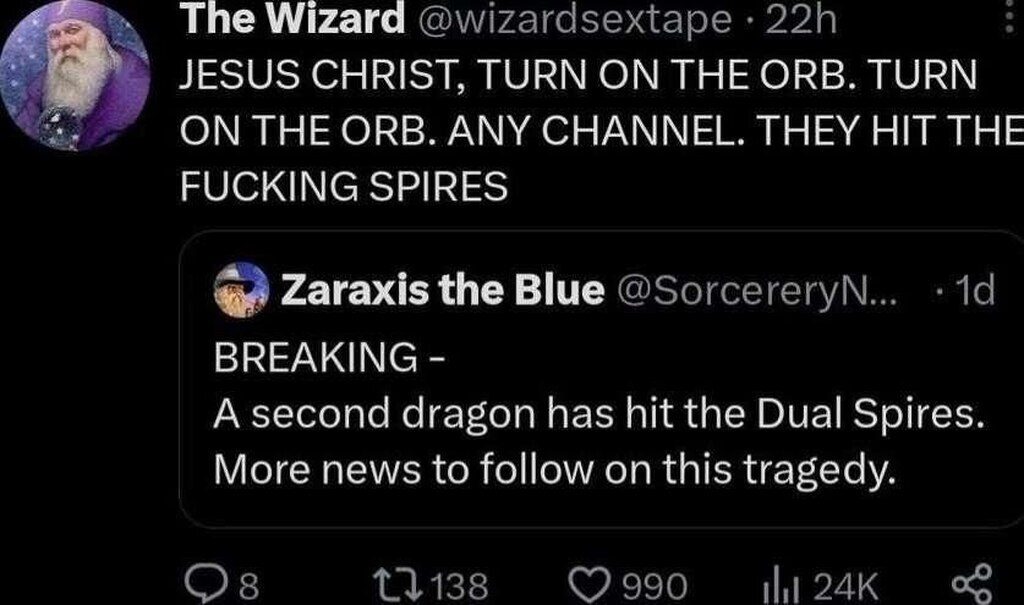Like the post with the heart icon
Image resolution: width=1024 pixels, height=605 pixels.
click(597, 583)
